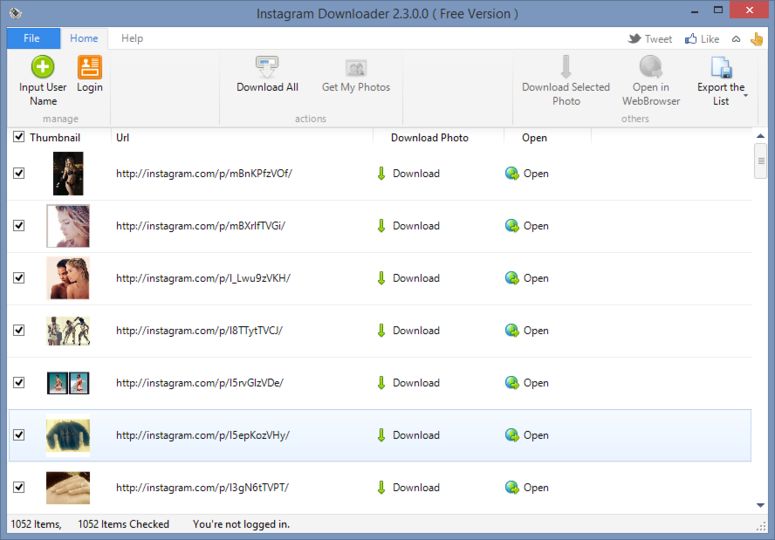The image size is (775, 540).
Task: Click thumbnail of mBnKPfzVOf photo
Action: (x=68, y=173)
